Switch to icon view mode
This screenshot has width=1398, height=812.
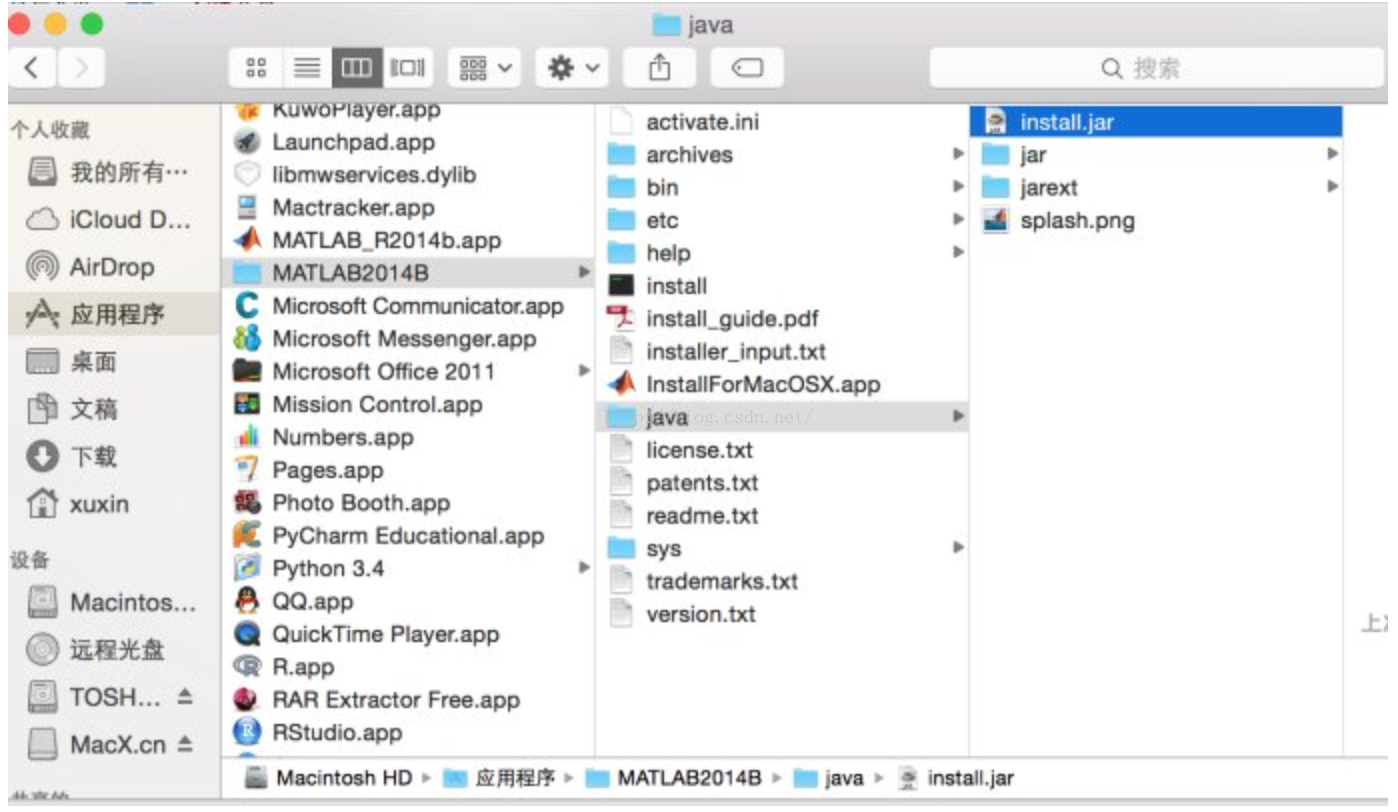coord(256,68)
